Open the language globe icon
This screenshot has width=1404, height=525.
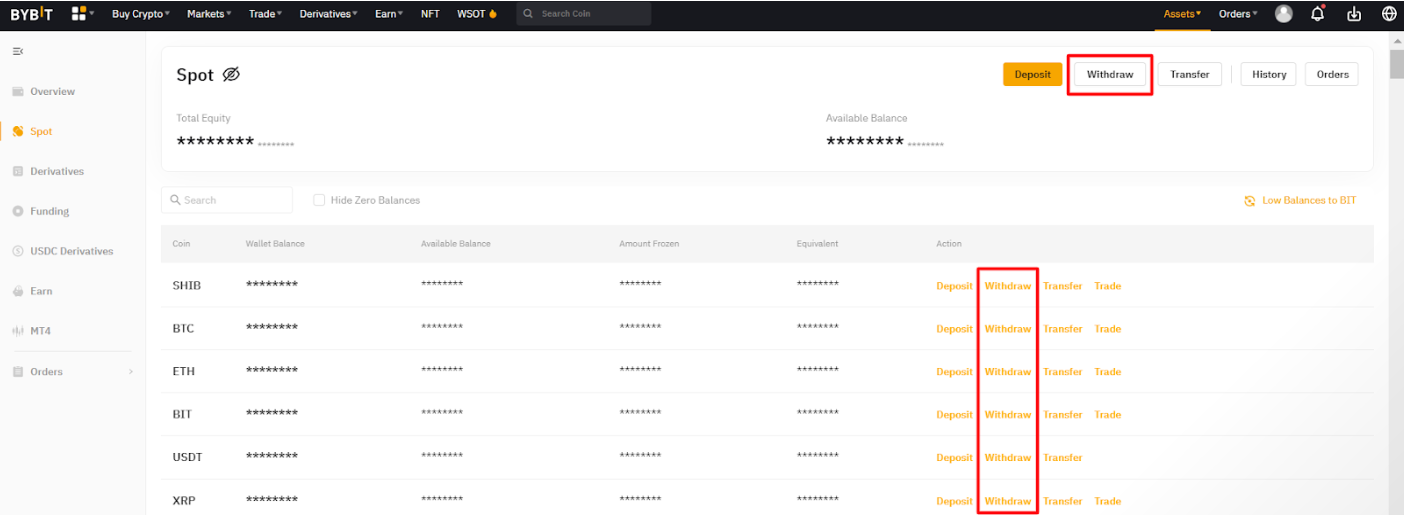point(1389,14)
